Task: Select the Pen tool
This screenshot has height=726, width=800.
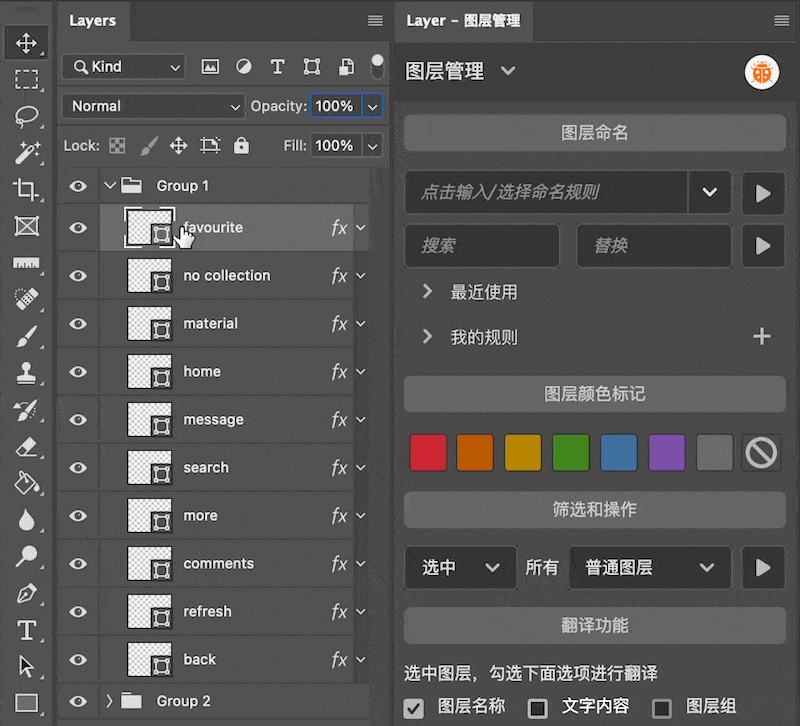Action: 26,593
